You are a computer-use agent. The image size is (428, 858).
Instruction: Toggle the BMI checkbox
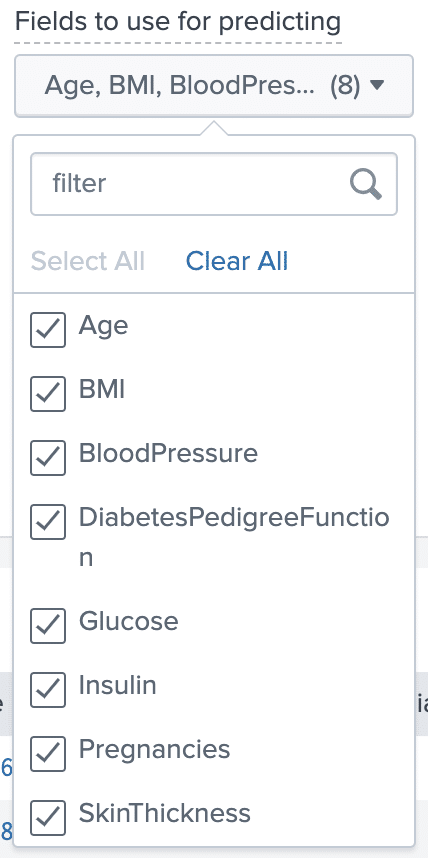(48, 394)
